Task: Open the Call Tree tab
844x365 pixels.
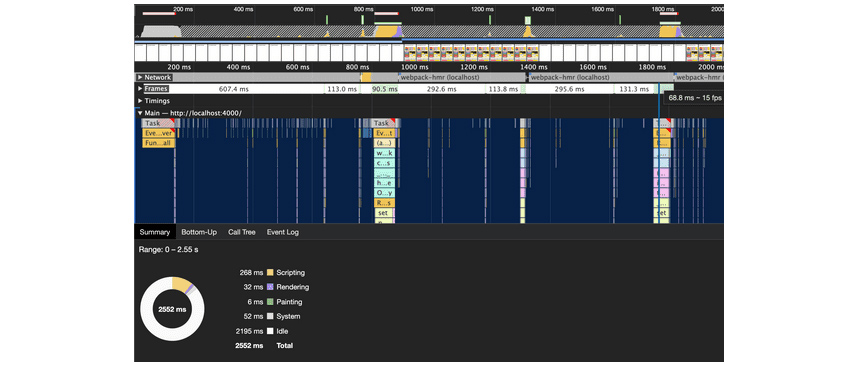Action: click(x=242, y=232)
